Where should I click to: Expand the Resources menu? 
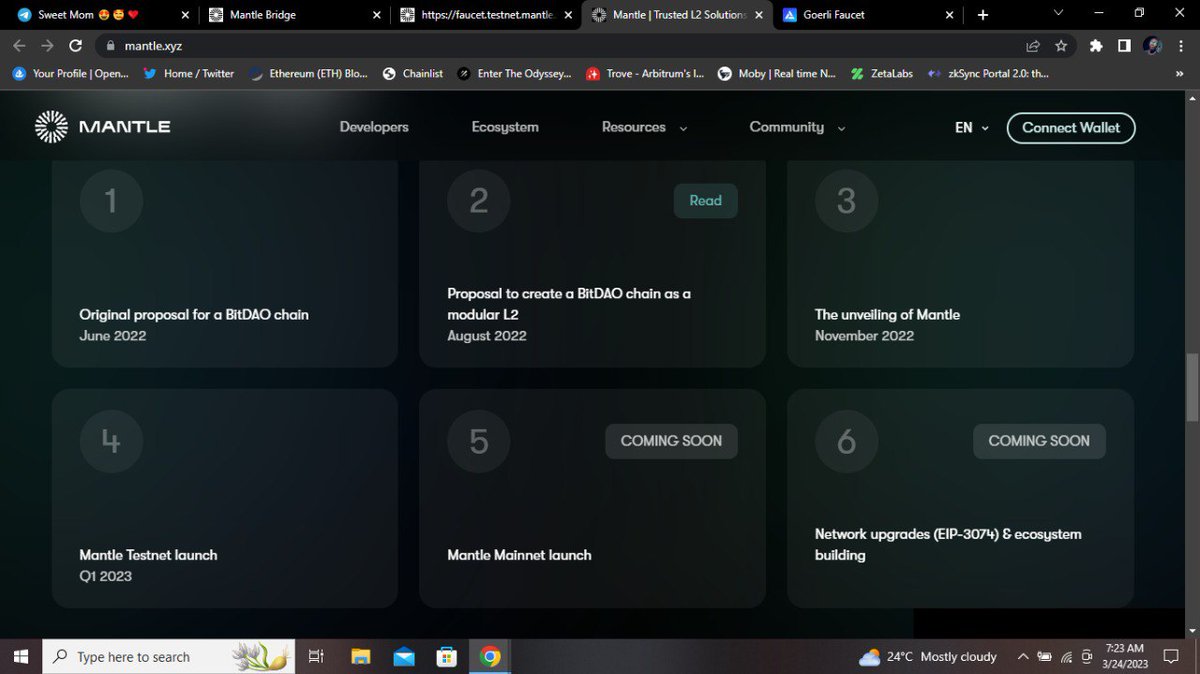645,127
